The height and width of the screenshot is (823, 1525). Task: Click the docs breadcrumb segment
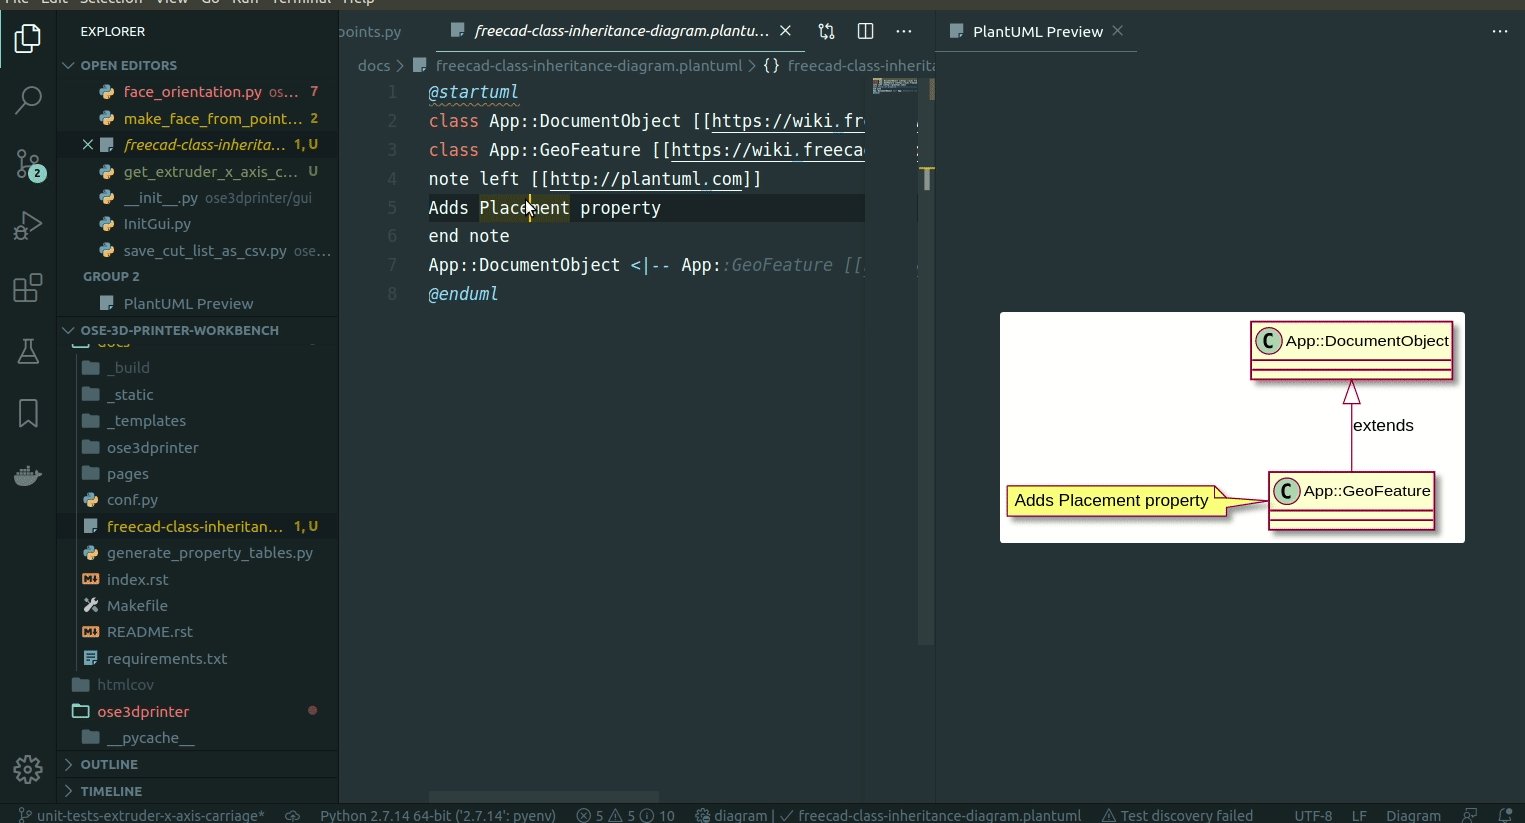[374, 65]
